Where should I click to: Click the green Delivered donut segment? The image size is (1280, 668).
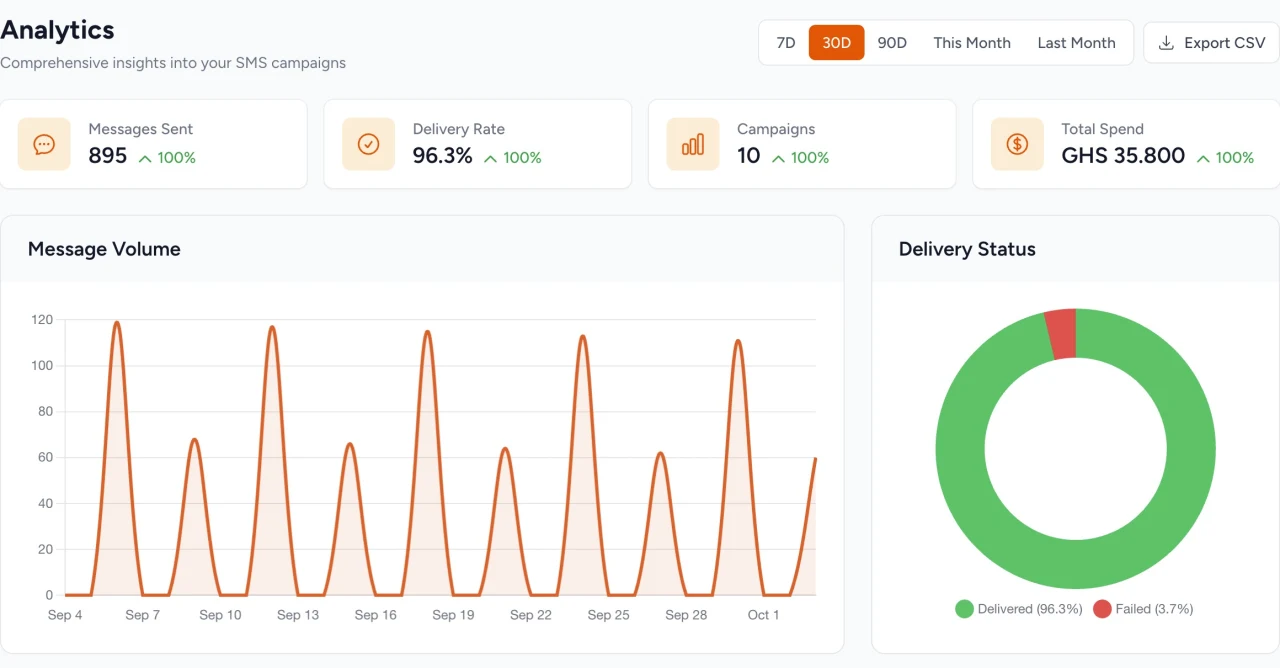1076,564
